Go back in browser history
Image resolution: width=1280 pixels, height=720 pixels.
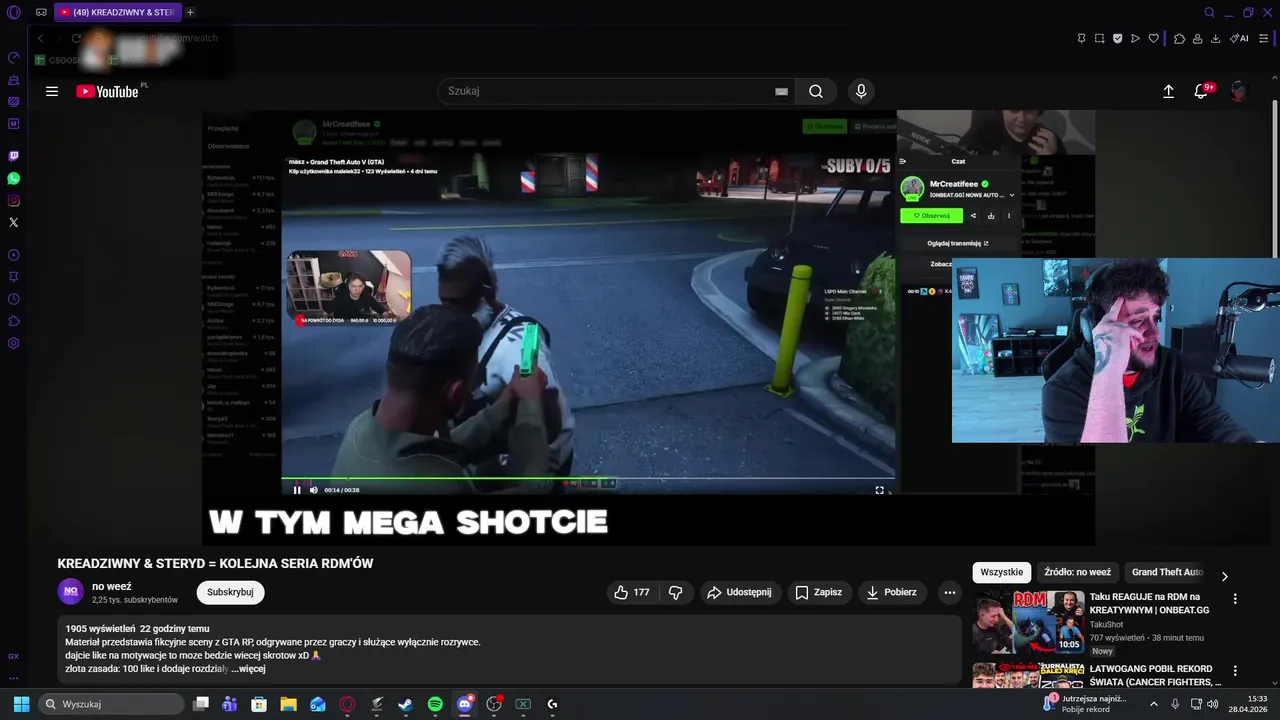[x=40, y=38]
